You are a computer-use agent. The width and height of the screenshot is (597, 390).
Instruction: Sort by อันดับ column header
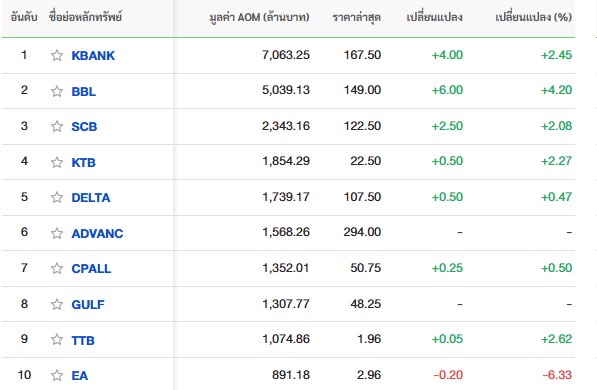(x=24, y=17)
